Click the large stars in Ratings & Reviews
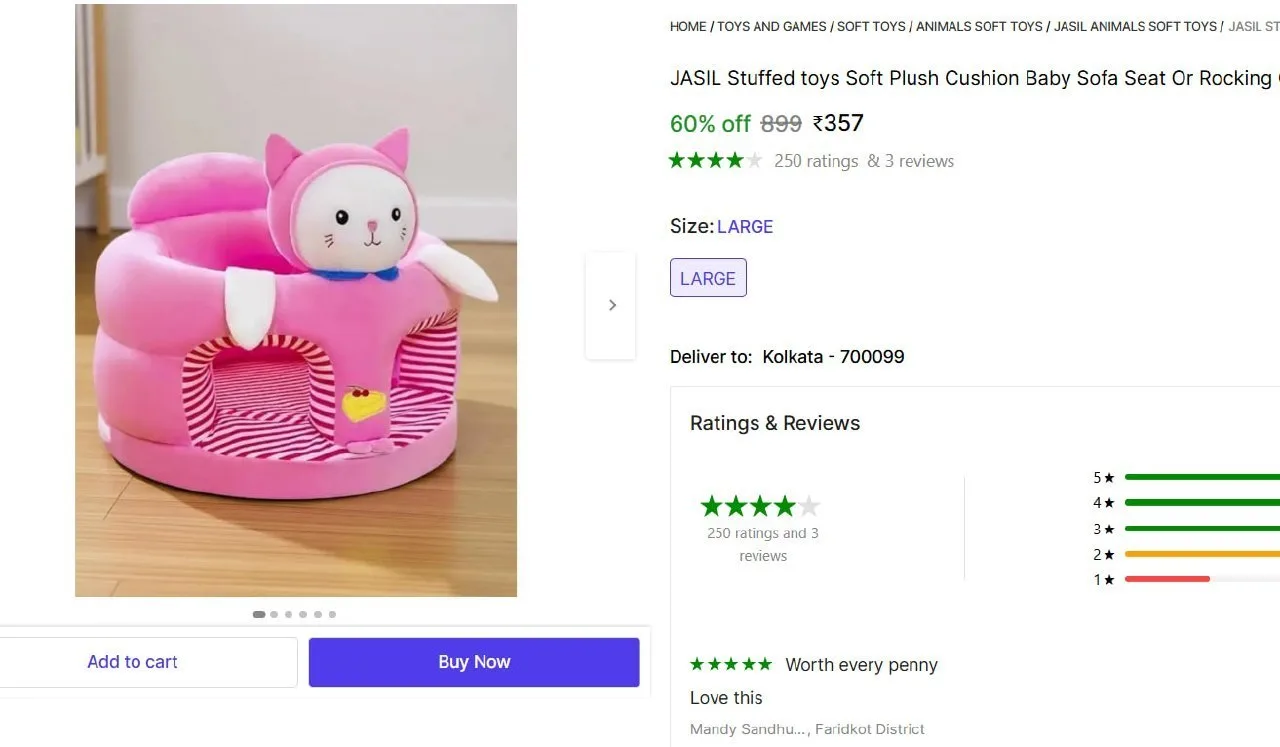This screenshot has height=747, width=1280. tap(760, 506)
